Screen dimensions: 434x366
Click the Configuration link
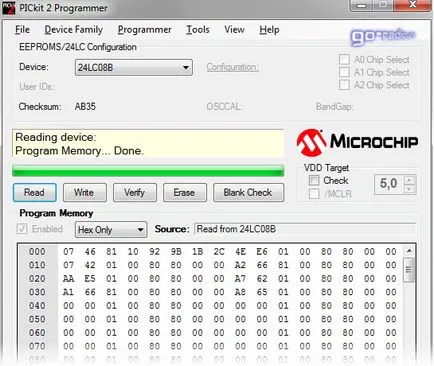point(232,67)
